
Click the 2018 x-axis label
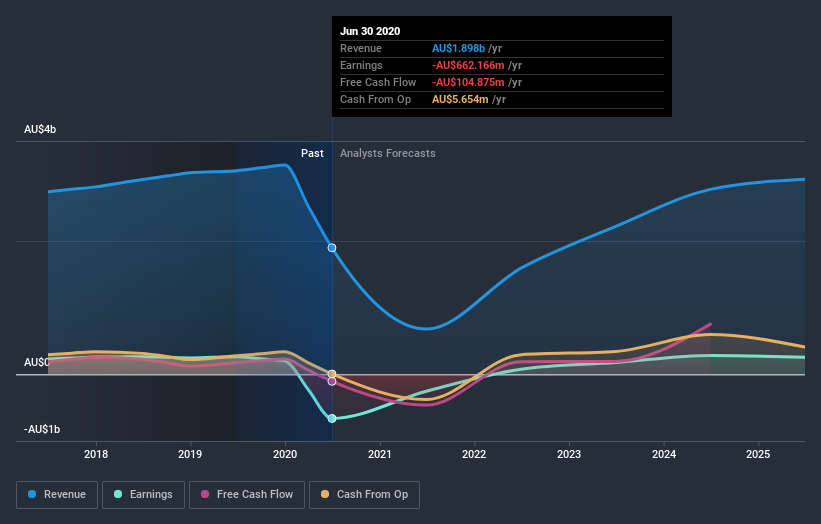96,454
